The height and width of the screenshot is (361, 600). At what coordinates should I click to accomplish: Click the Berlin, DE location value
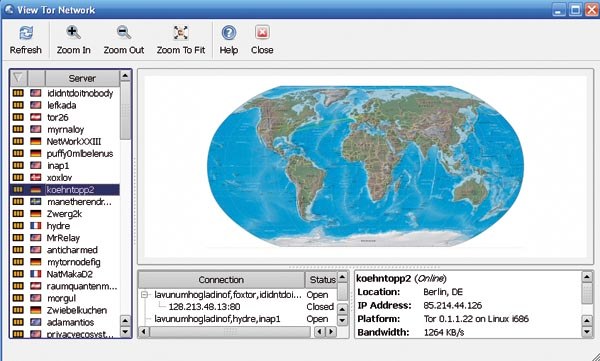[443, 292]
